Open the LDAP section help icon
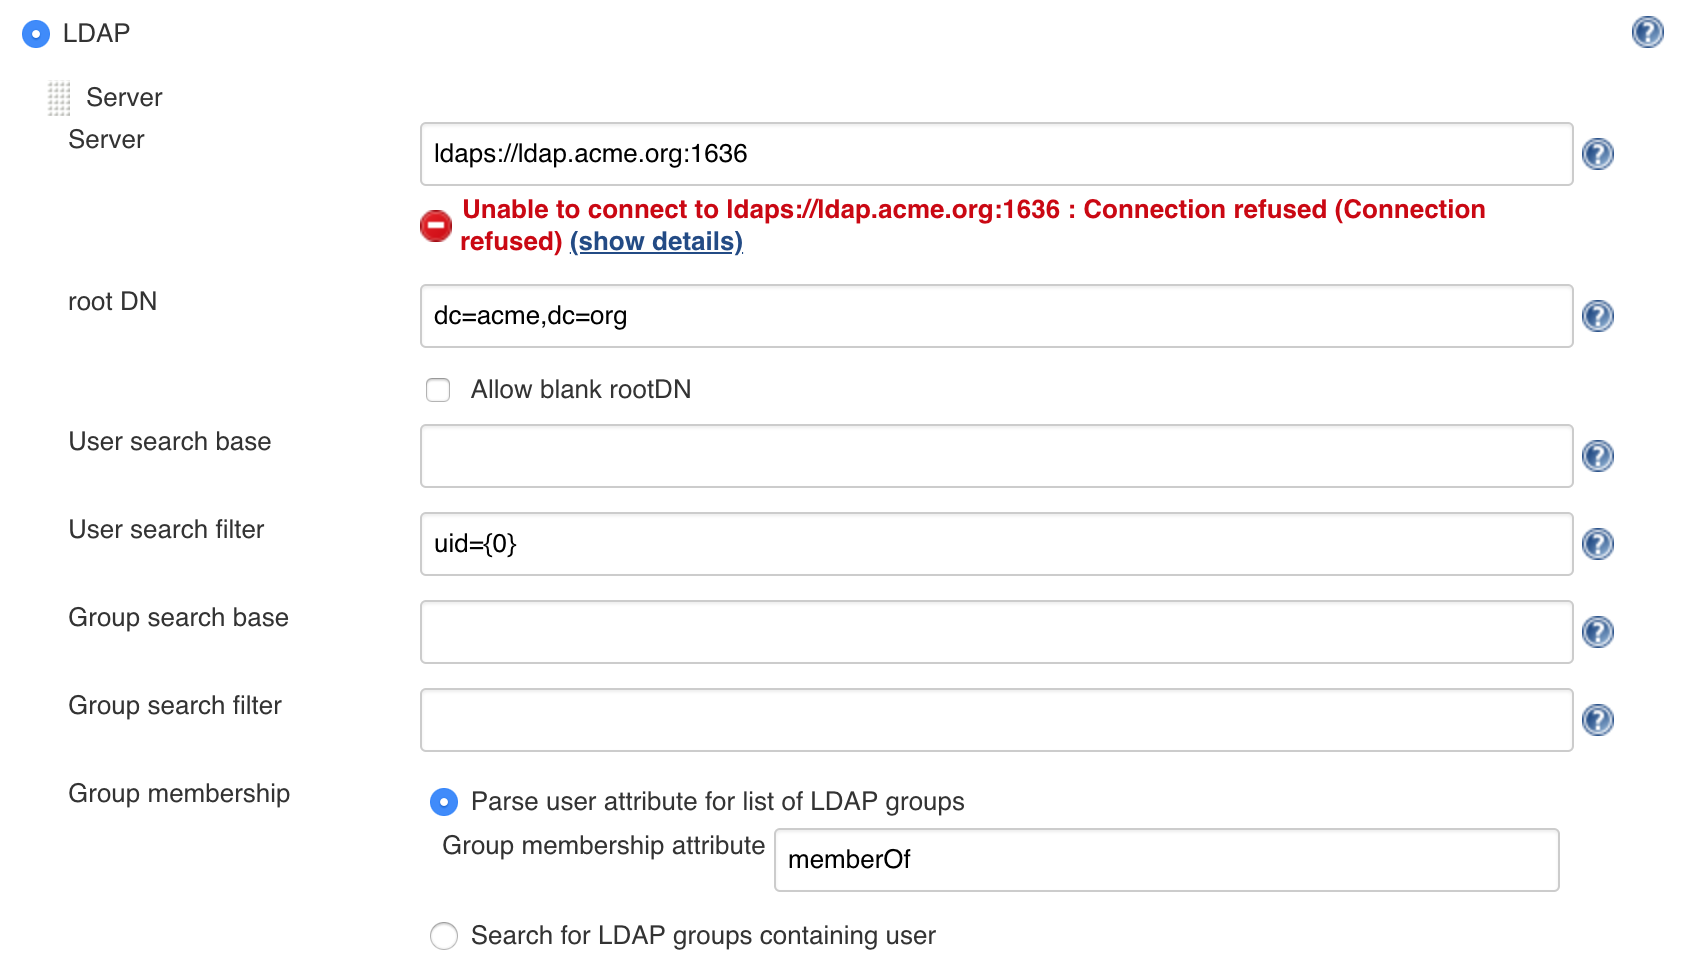 1647,33
